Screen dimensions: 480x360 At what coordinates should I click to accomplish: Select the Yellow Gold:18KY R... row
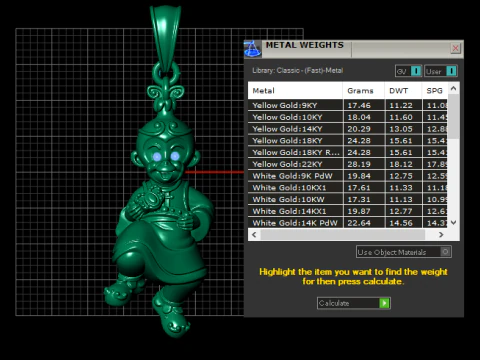tap(348, 152)
